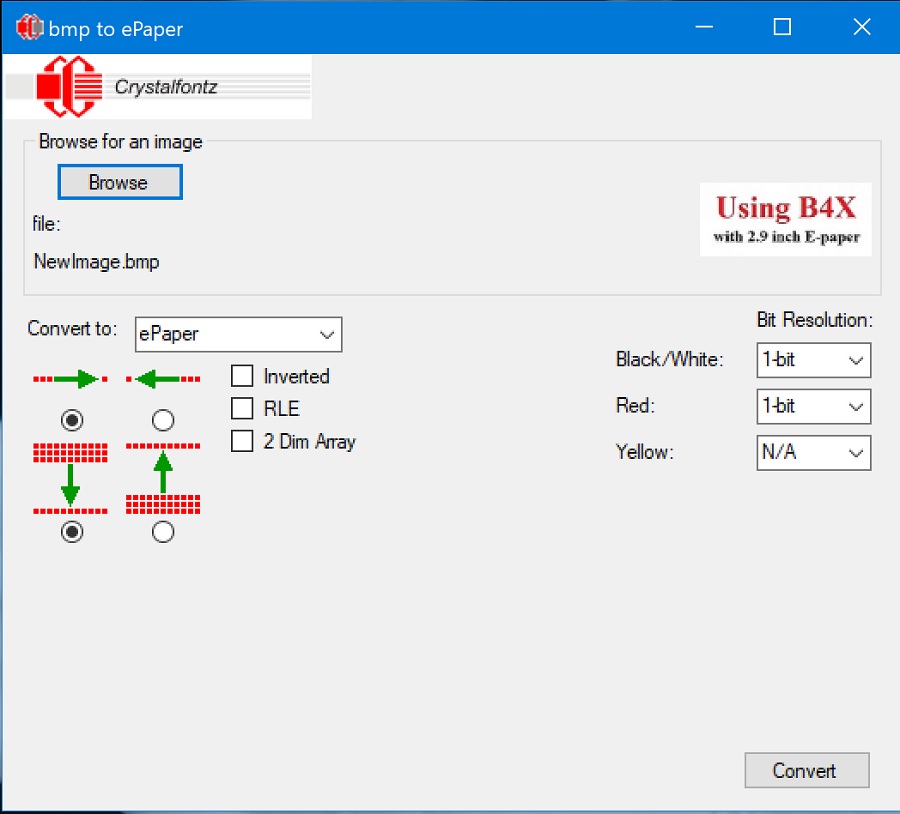Click the 'Bit Resolution:' label
This screenshot has height=814, width=900.
[x=814, y=320]
